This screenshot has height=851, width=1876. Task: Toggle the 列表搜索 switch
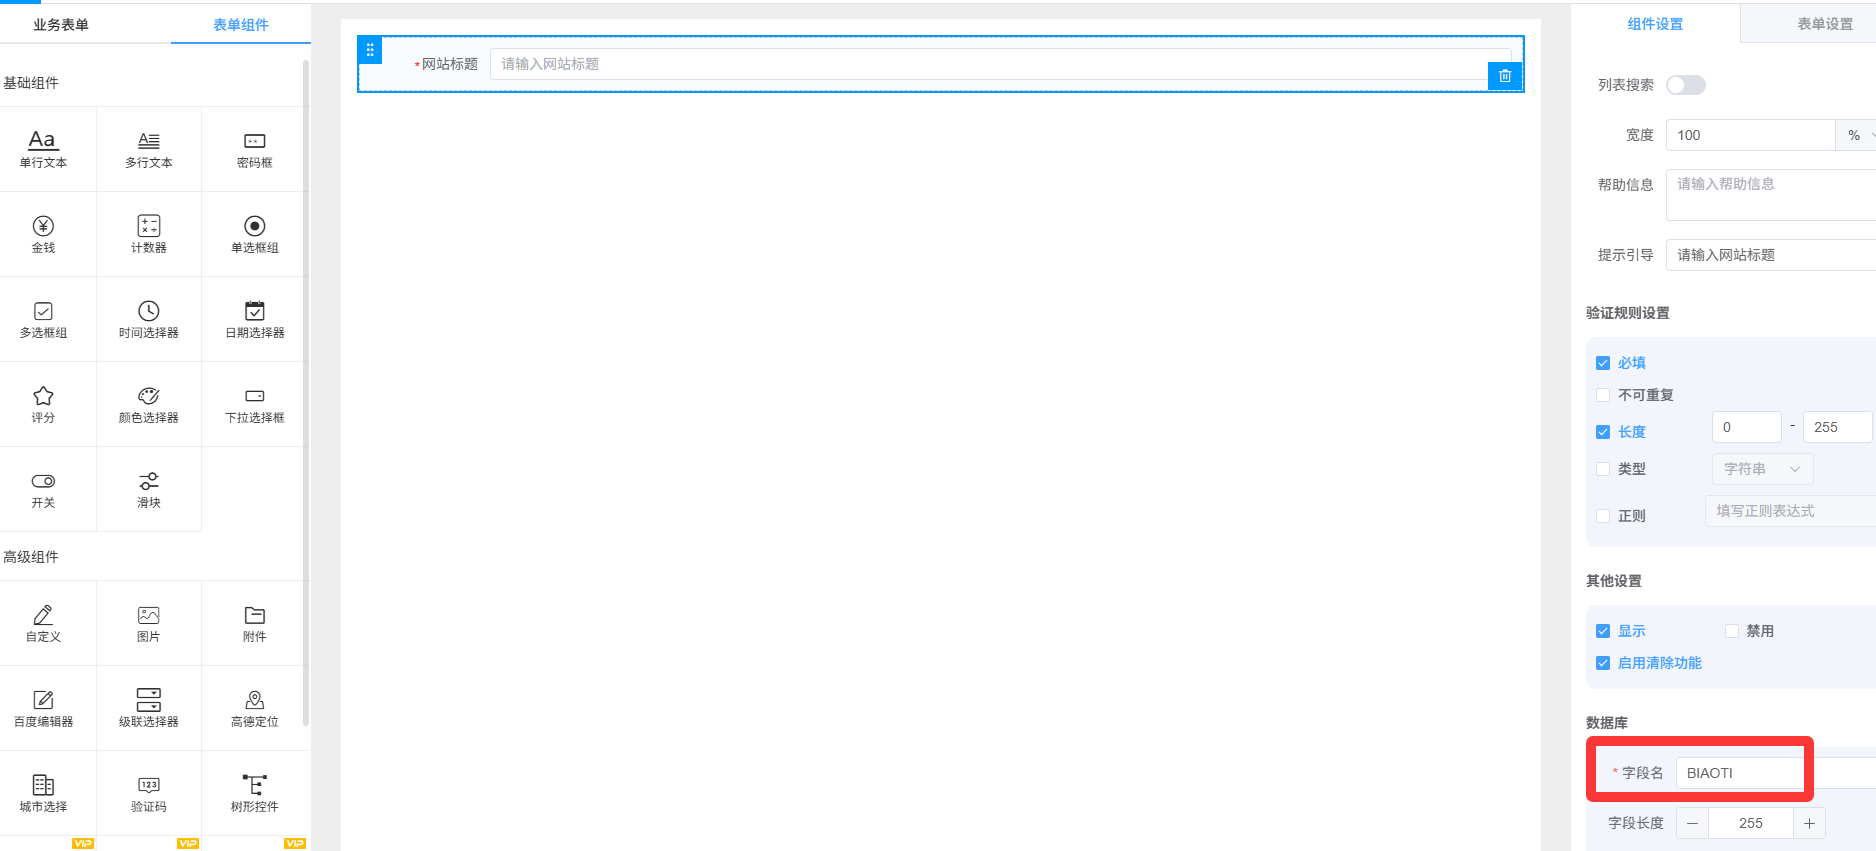[x=1685, y=85]
